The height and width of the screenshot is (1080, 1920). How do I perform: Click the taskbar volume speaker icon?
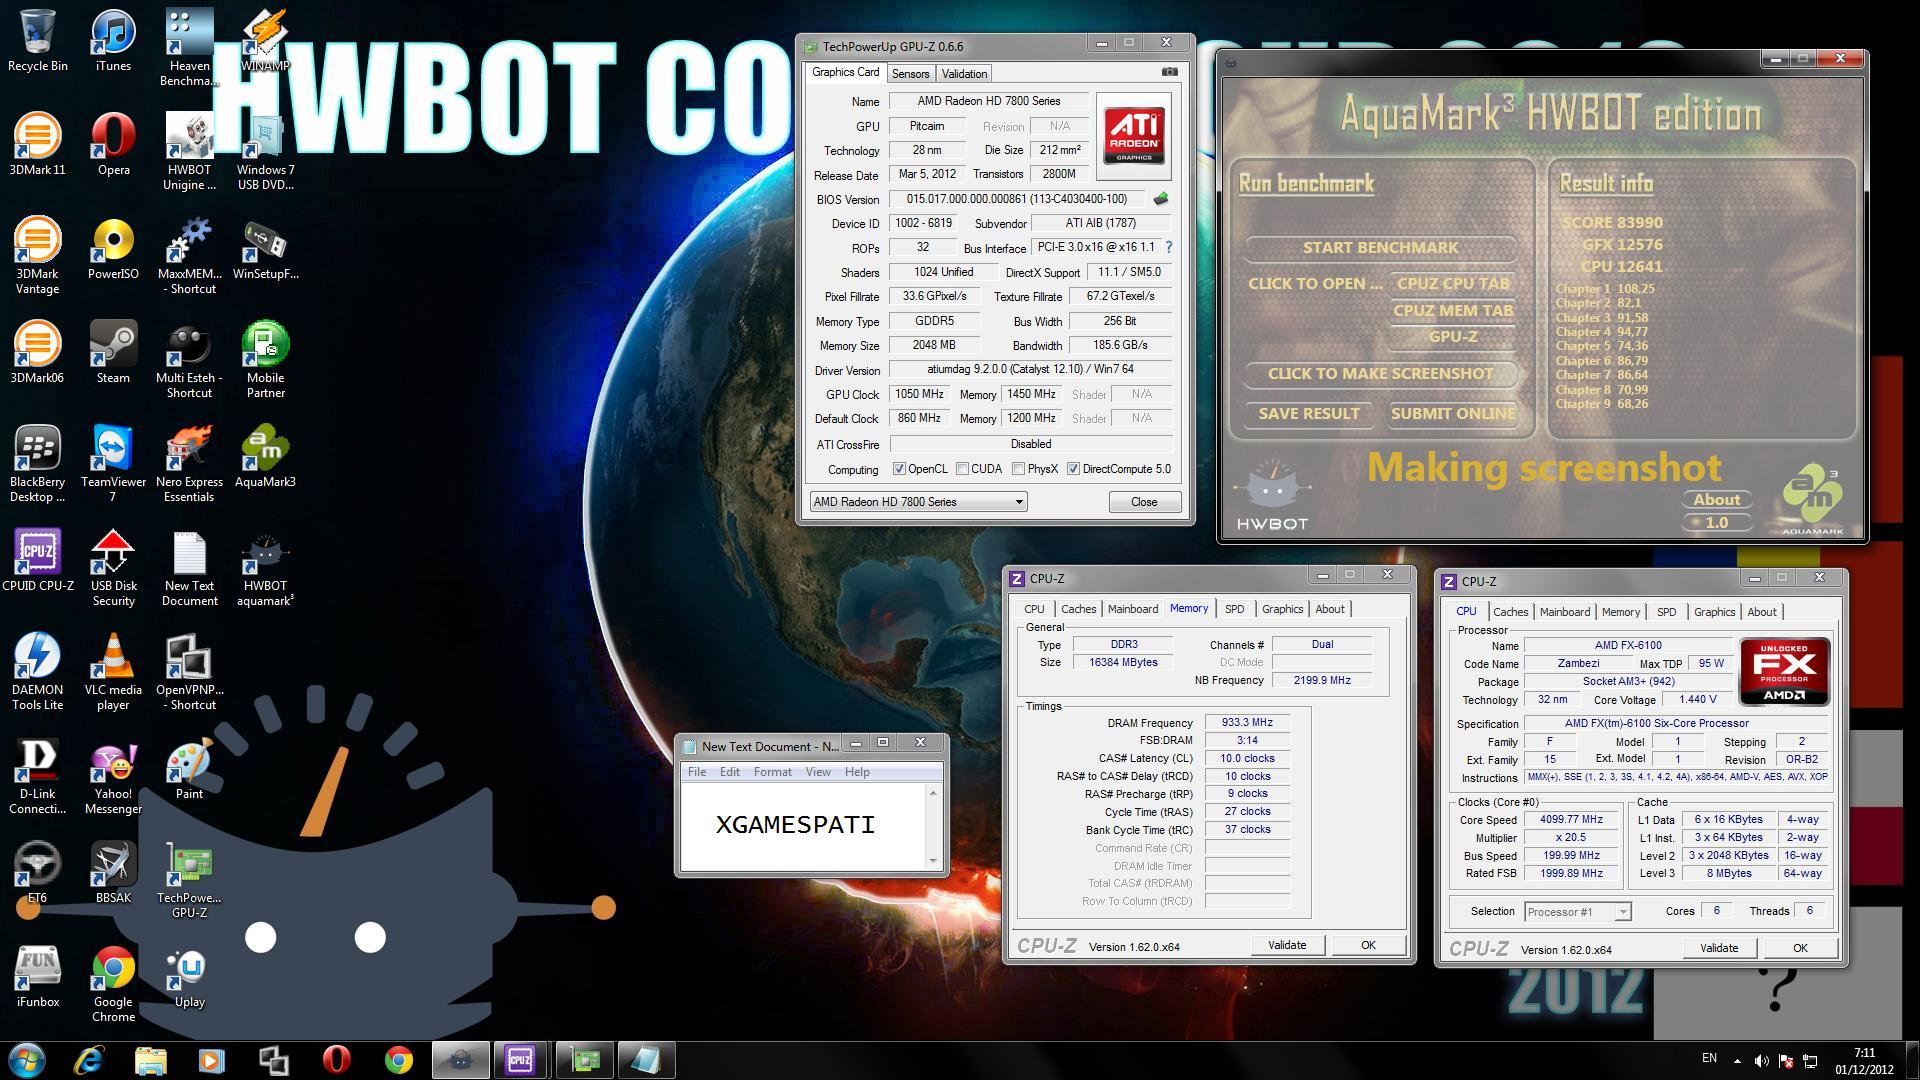(1761, 1061)
